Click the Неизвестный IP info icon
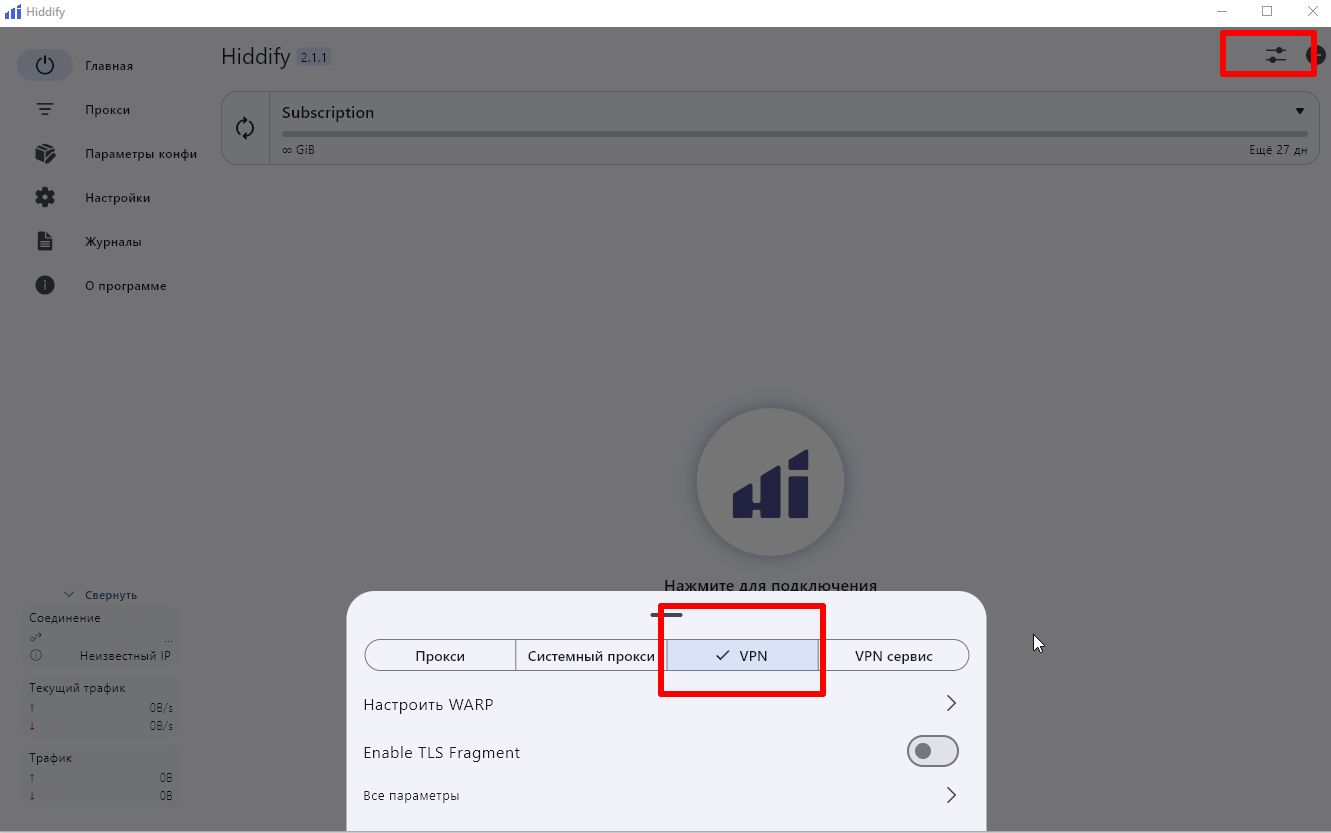The height and width of the screenshot is (833, 1331). [x=36, y=656]
